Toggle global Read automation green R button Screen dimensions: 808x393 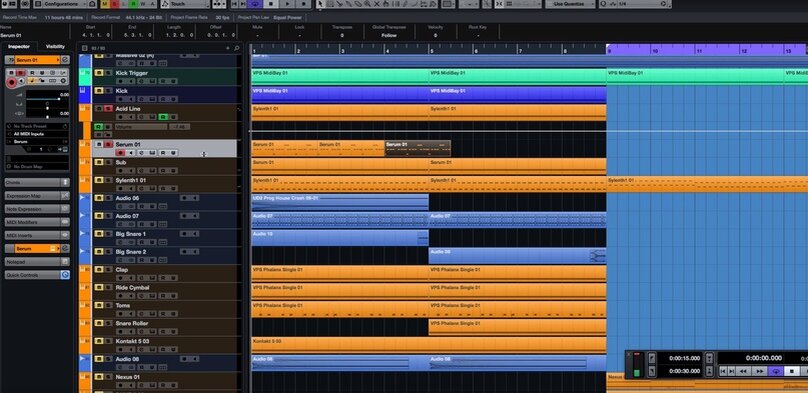(x=133, y=4)
